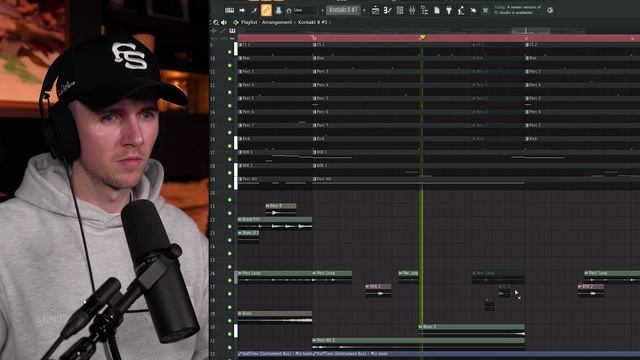The image size is (640, 360).
Task: Click track 20 number label
Action: click(x=212, y=193)
